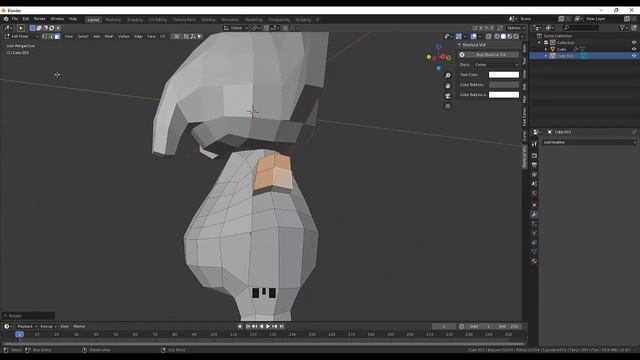Screen dimensions: 640x360
Task: Click the Stop Shortcut VUr button
Action: (489, 54)
